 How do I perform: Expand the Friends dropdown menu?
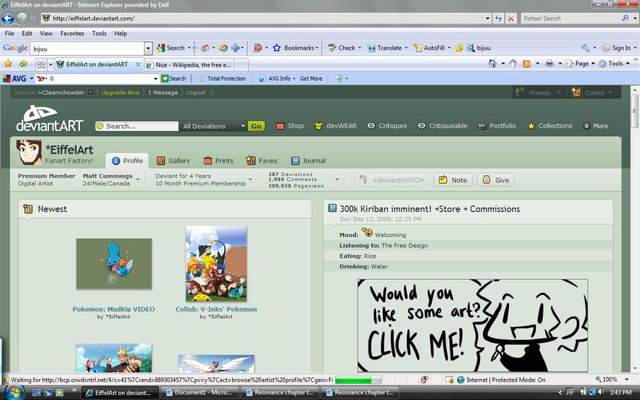coord(538,92)
